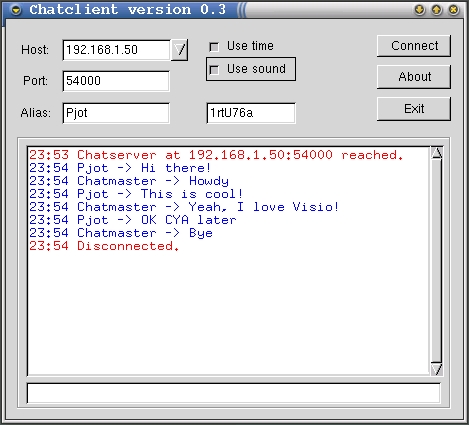Minimize the Chatclient window
Image resolution: width=469 pixels, height=425 pixels.
point(419,10)
